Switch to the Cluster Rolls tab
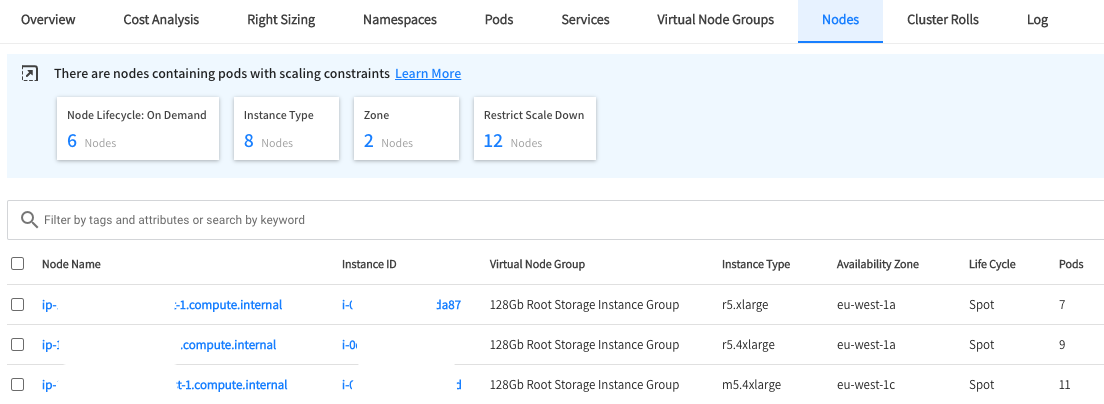This screenshot has width=1104, height=404. (x=942, y=20)
